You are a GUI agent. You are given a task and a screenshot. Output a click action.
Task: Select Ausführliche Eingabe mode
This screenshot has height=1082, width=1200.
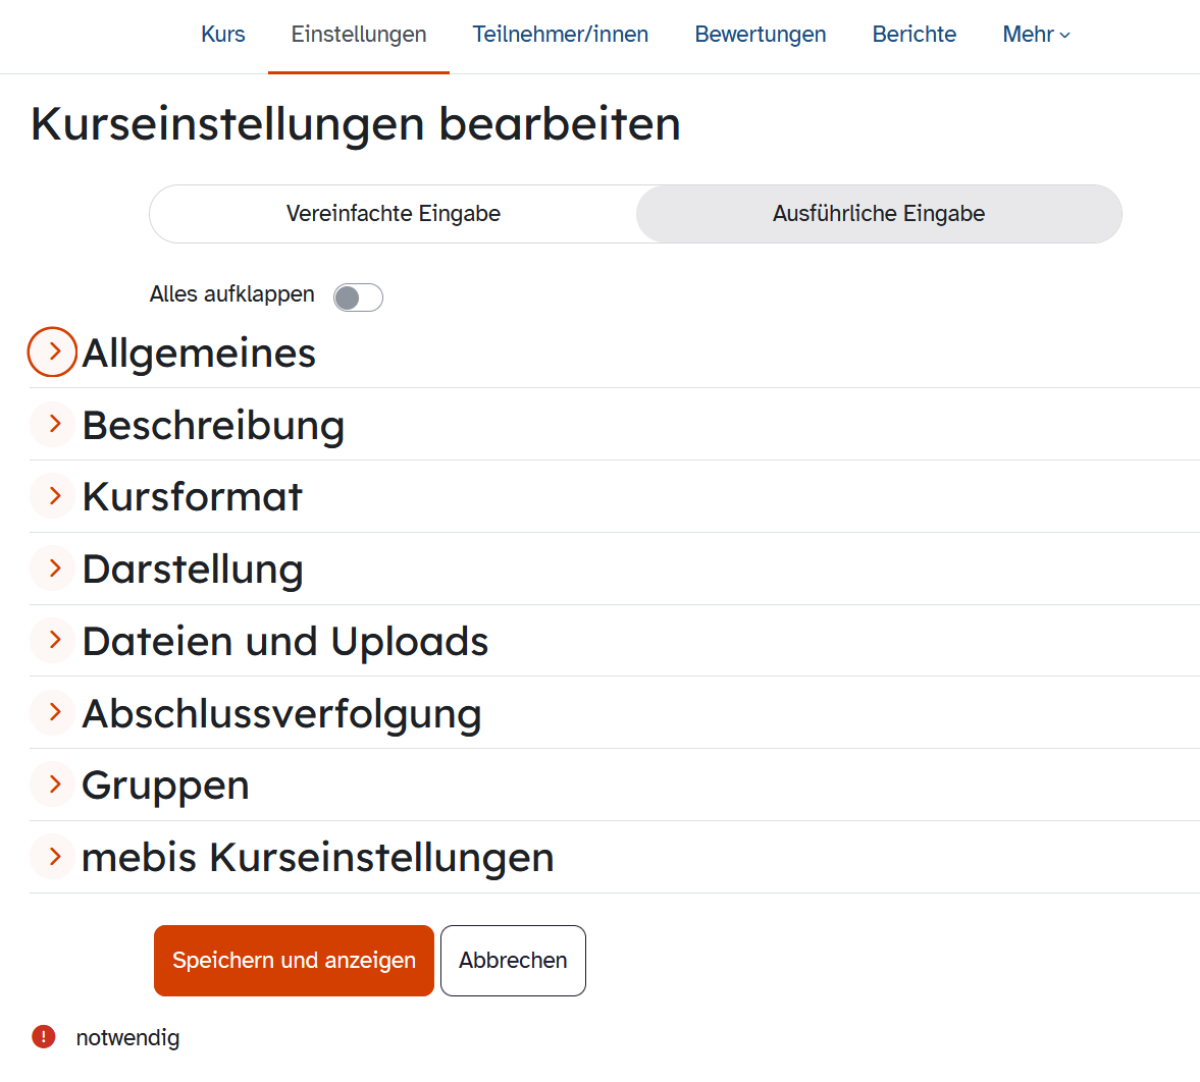click(x=878, y=214)
